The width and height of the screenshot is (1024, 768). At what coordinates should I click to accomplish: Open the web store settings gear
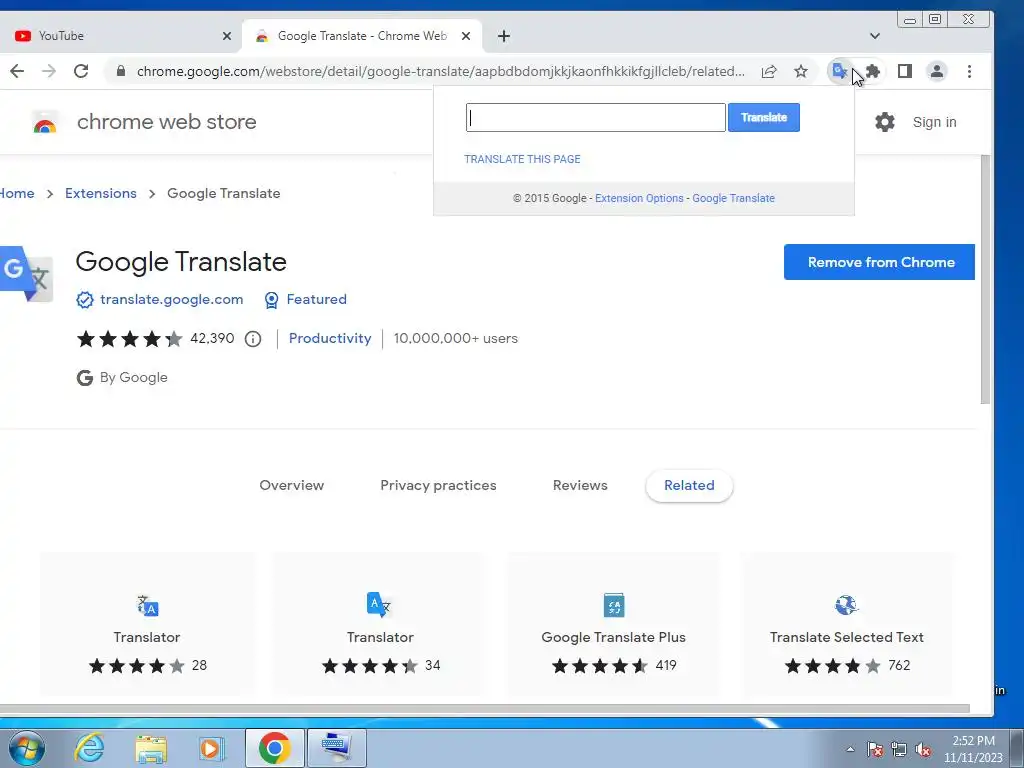[x=884, y=122]
